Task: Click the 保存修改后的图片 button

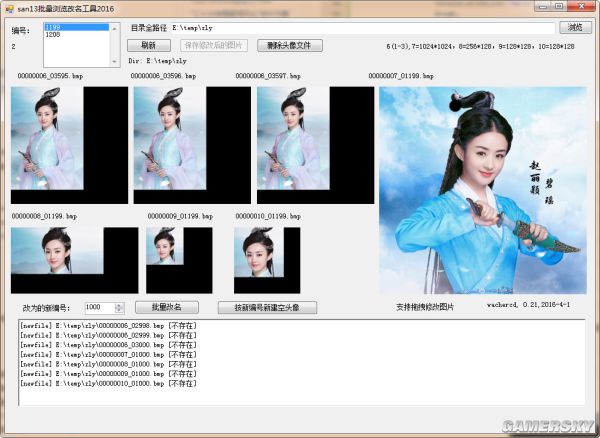Action: tap(214, 45)
